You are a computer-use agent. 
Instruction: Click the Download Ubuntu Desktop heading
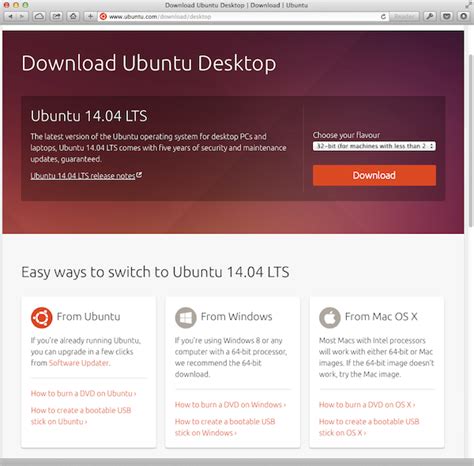[149, 63]
